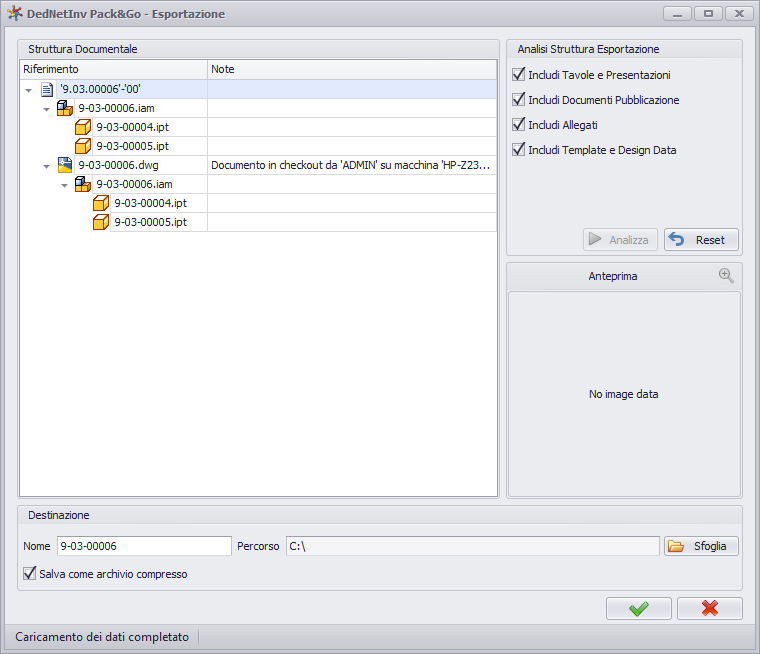
Task: Click the Percorso path field
Action: tap(473, 546)
